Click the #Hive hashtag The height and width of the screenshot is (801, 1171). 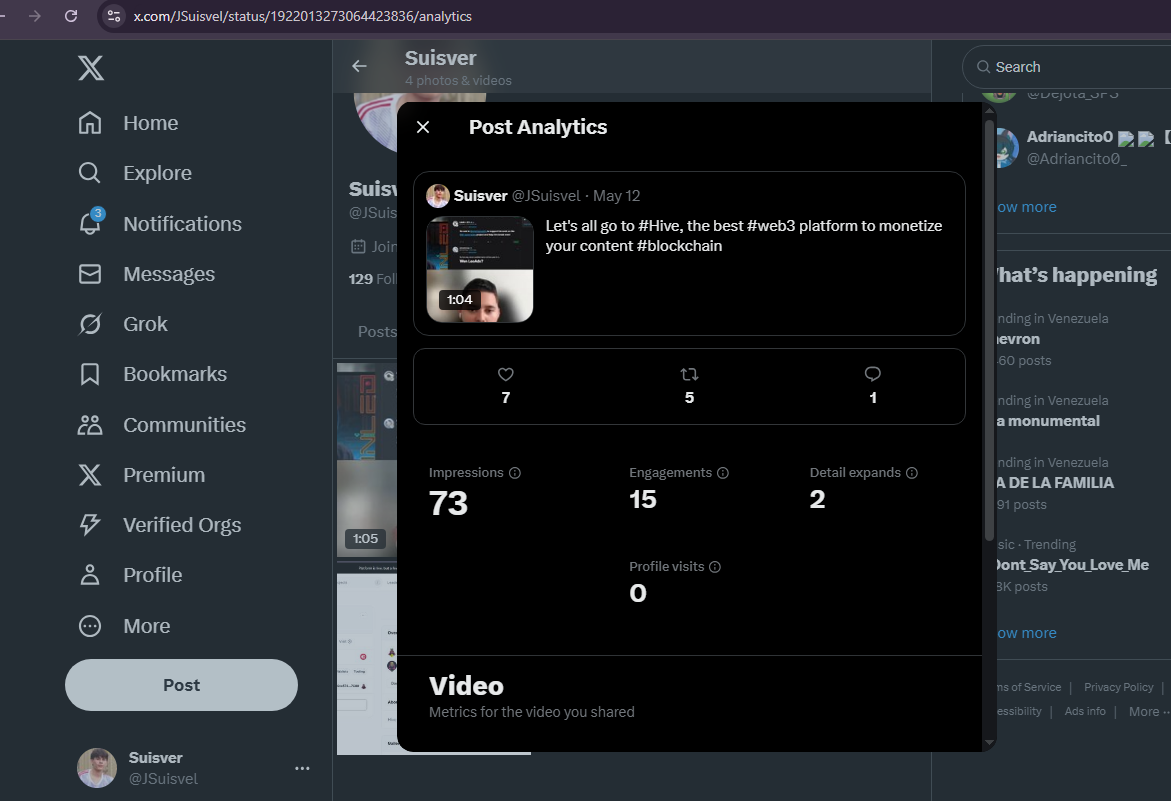tap(658, 225)
